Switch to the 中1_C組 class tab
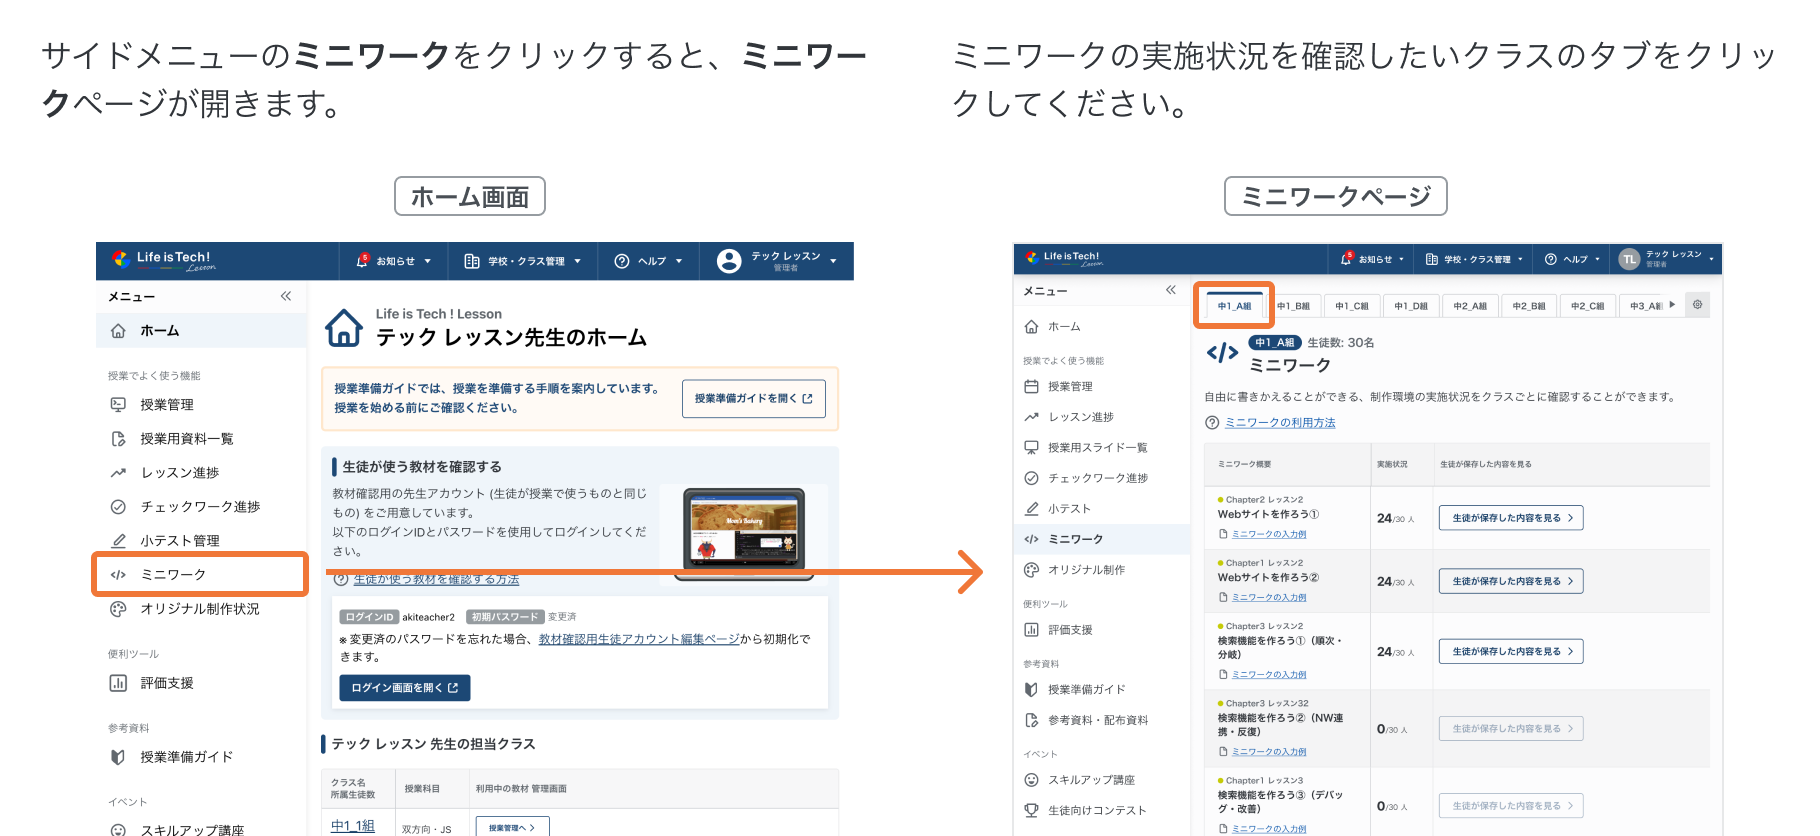 (x=1352, y=306)
